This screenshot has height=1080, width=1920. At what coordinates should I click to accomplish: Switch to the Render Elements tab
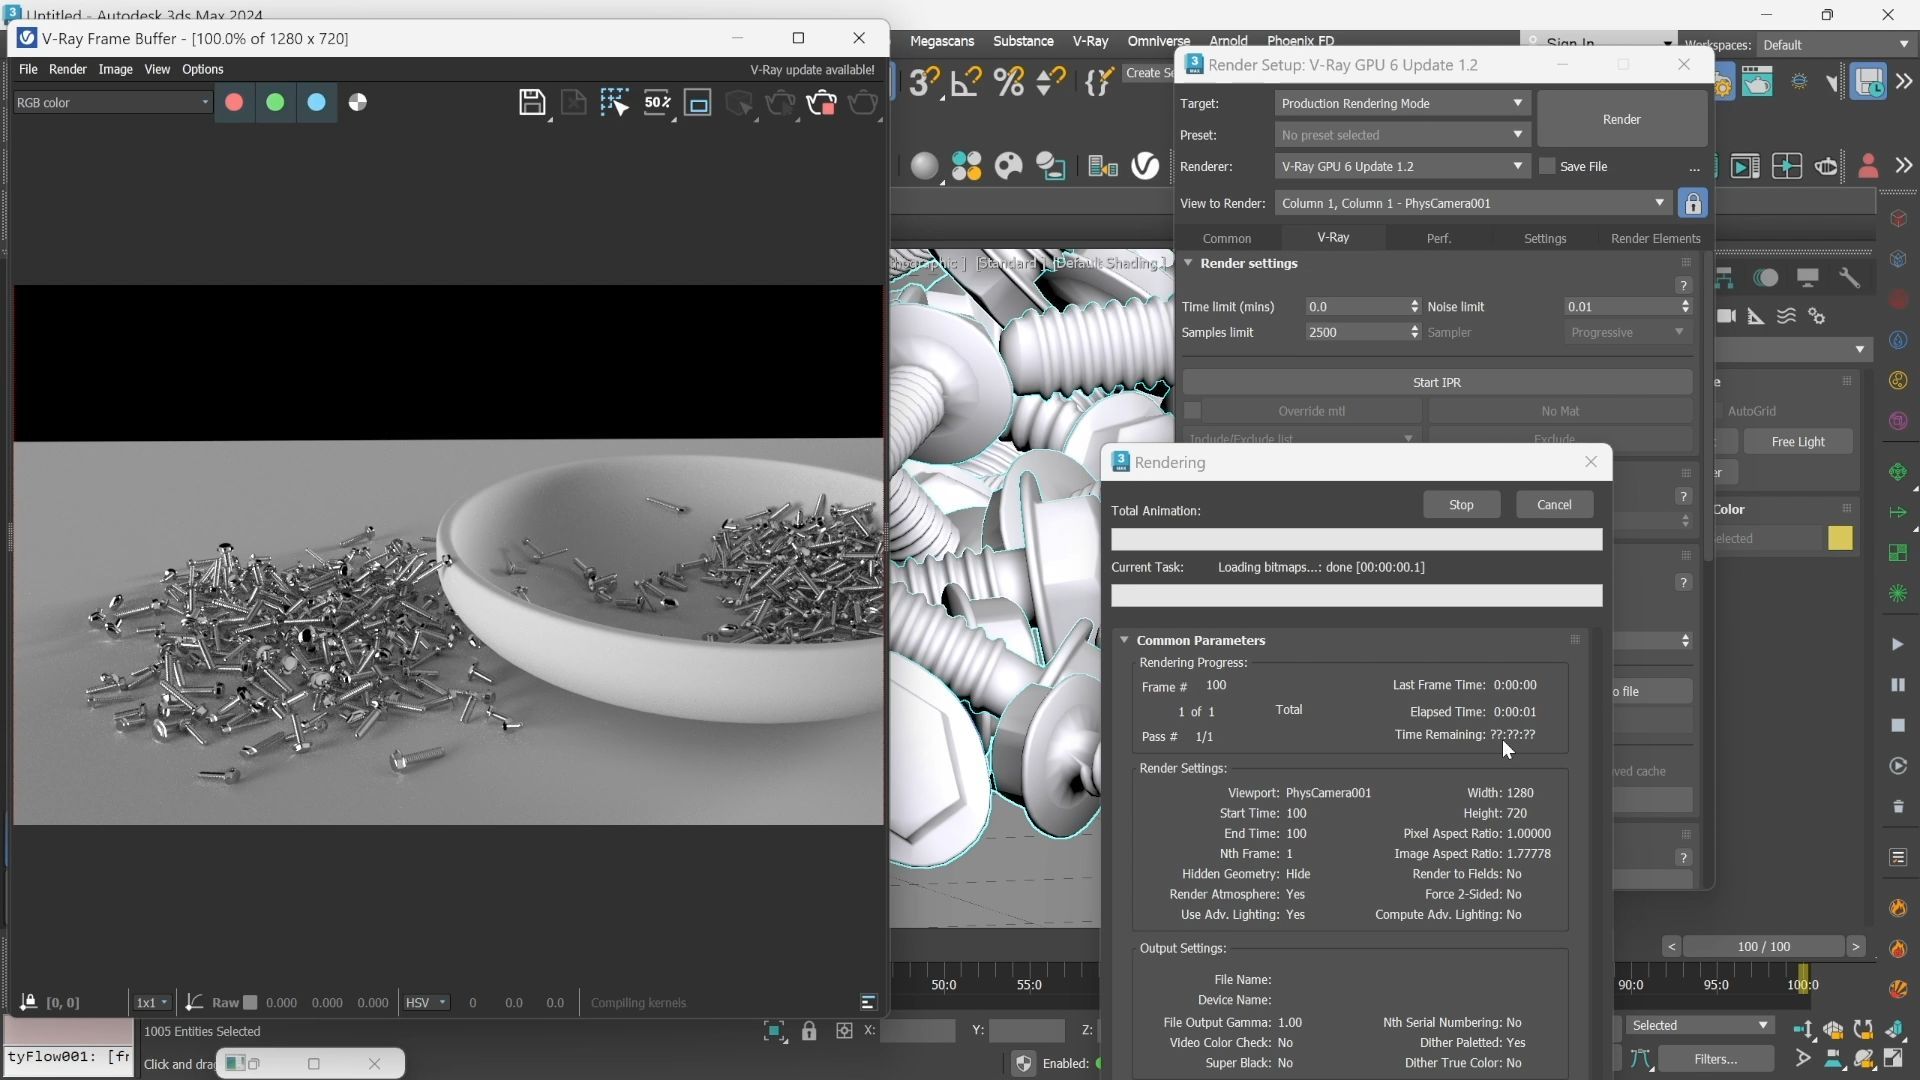point(1655,238)
